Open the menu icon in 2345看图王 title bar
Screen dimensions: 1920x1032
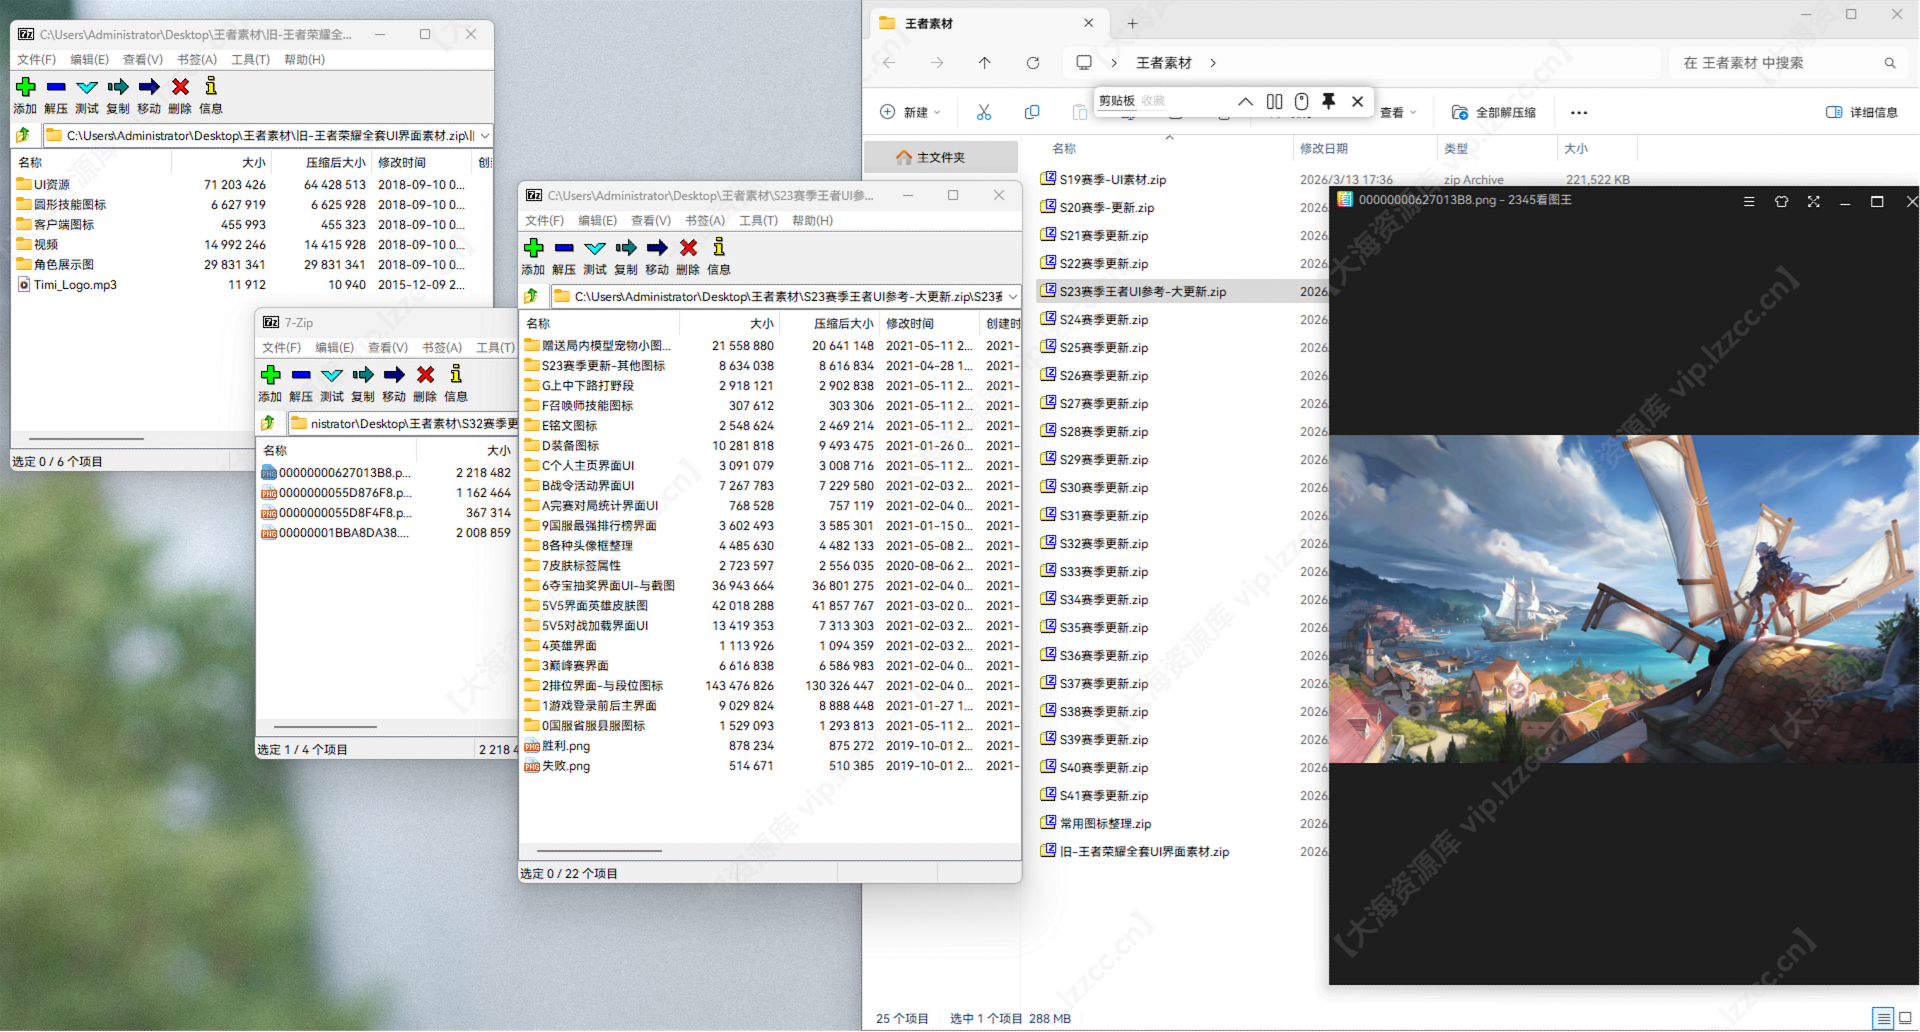pos(1749,201)
